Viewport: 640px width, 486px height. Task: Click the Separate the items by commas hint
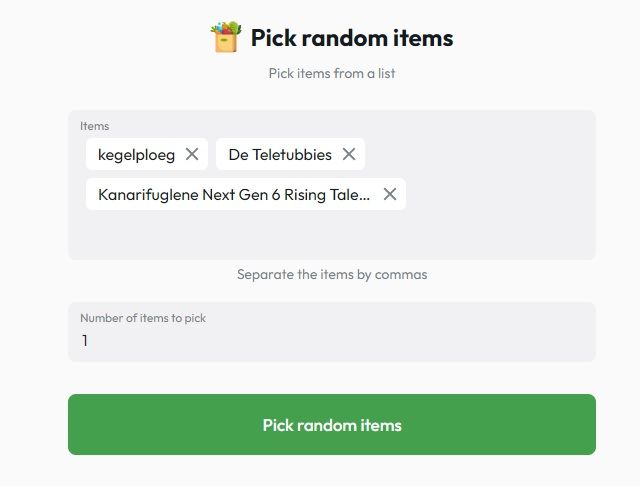[332, 274]
